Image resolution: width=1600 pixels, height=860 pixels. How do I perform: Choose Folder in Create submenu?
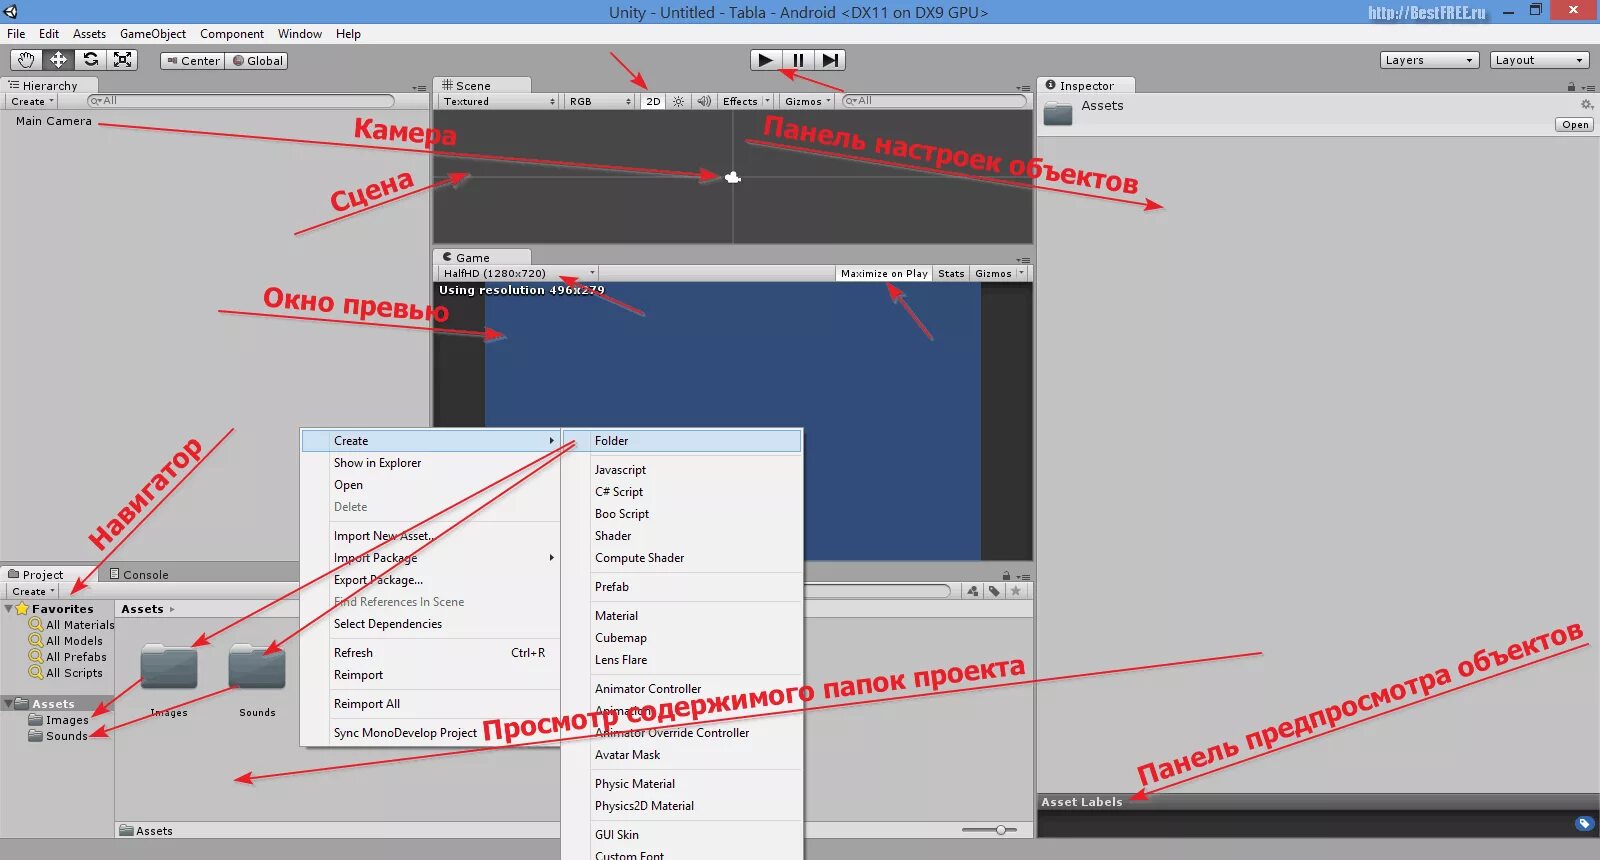point(682,441)
